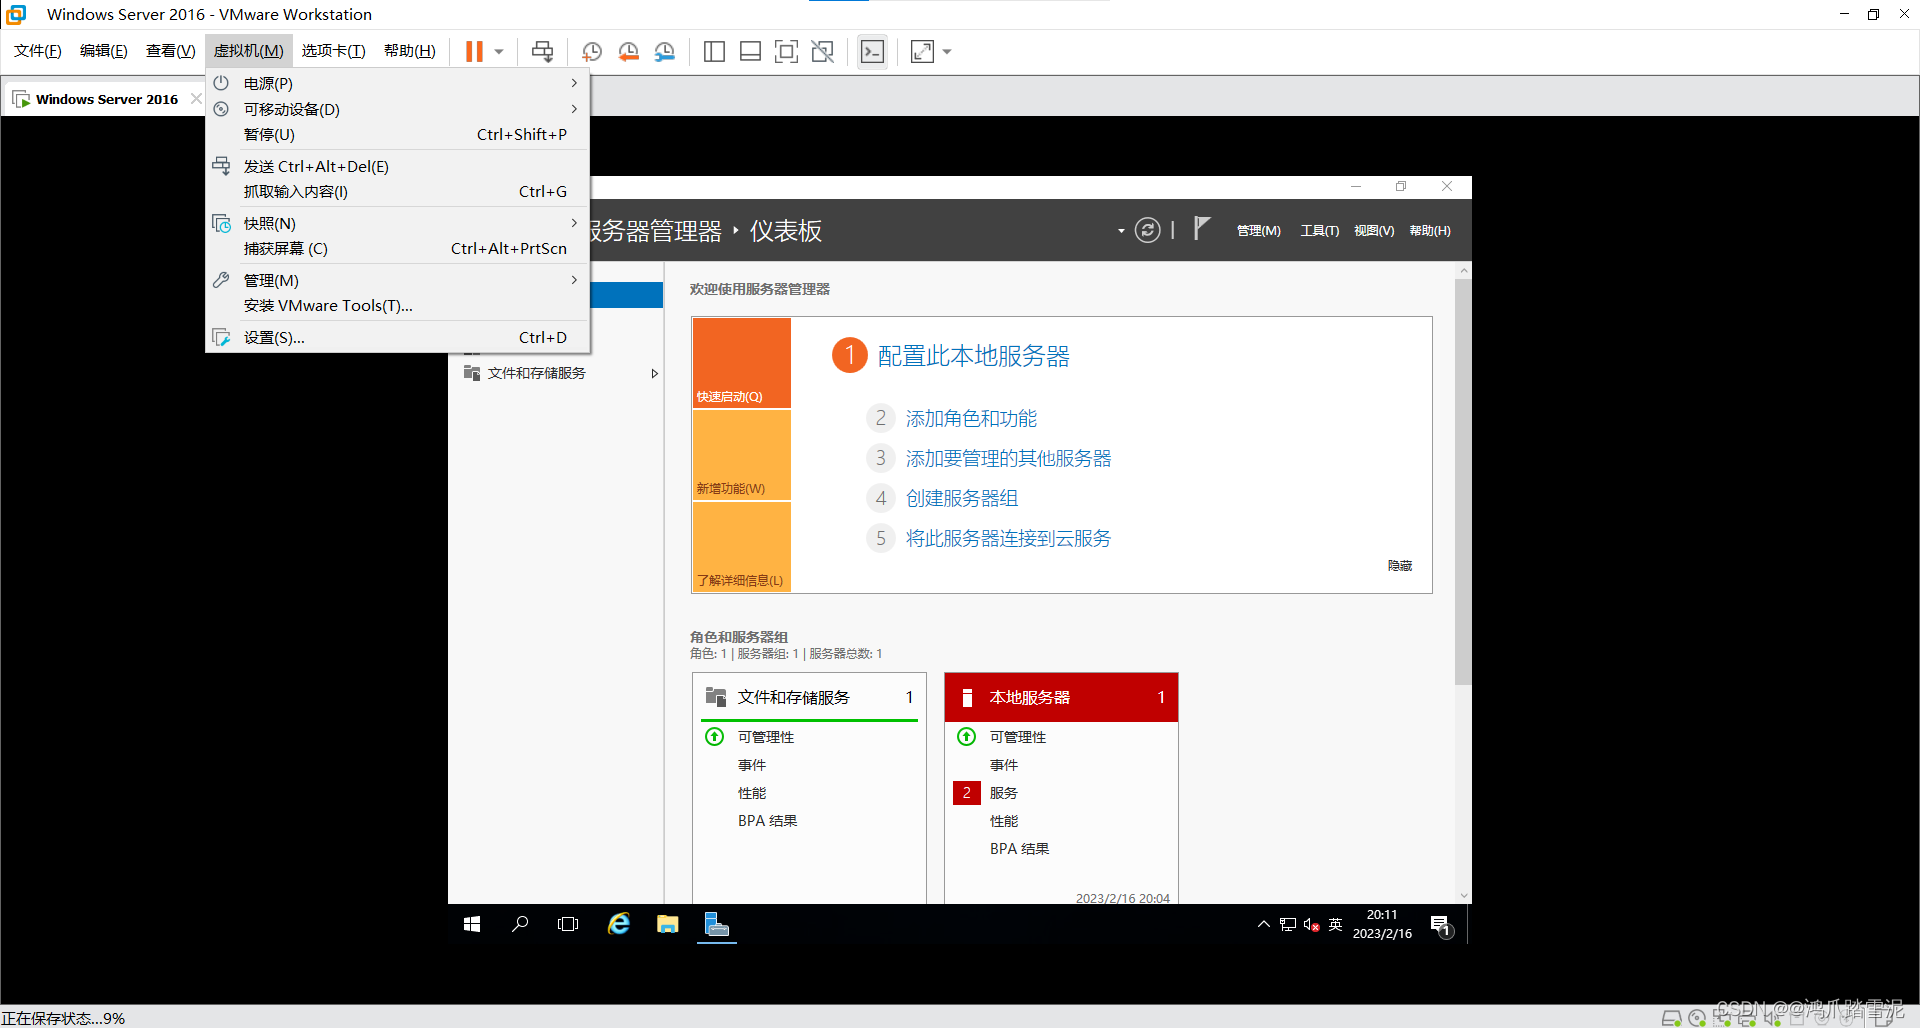The image size is (1920, 1028).
Task: Expand the 管理(M) submenu in VM menu
Action: pos(397,280)
